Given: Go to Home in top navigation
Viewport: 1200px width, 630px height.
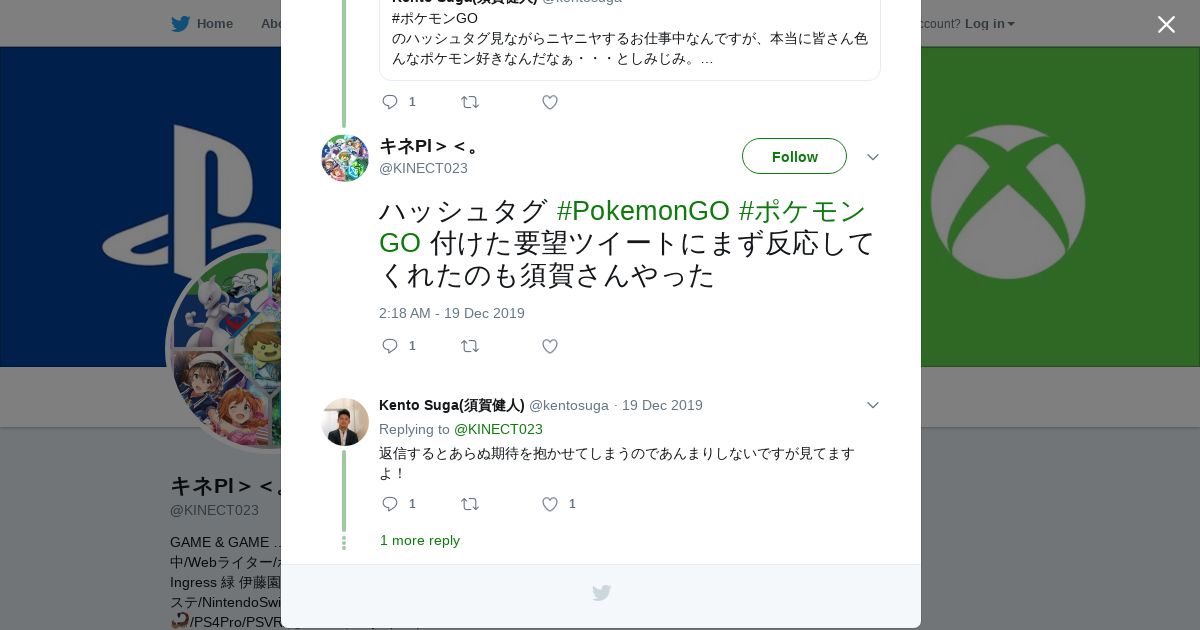Looking at the screenshot, I should pos(214,24).
